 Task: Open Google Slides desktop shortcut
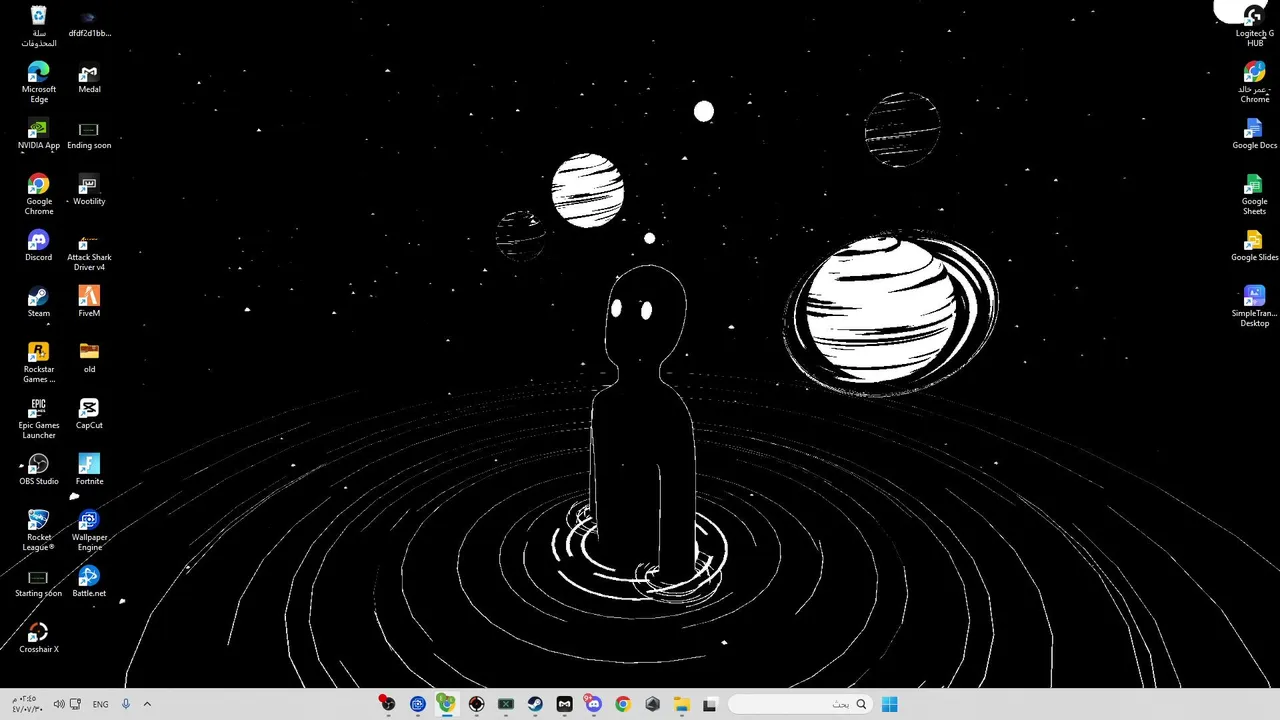point(1254,247)
